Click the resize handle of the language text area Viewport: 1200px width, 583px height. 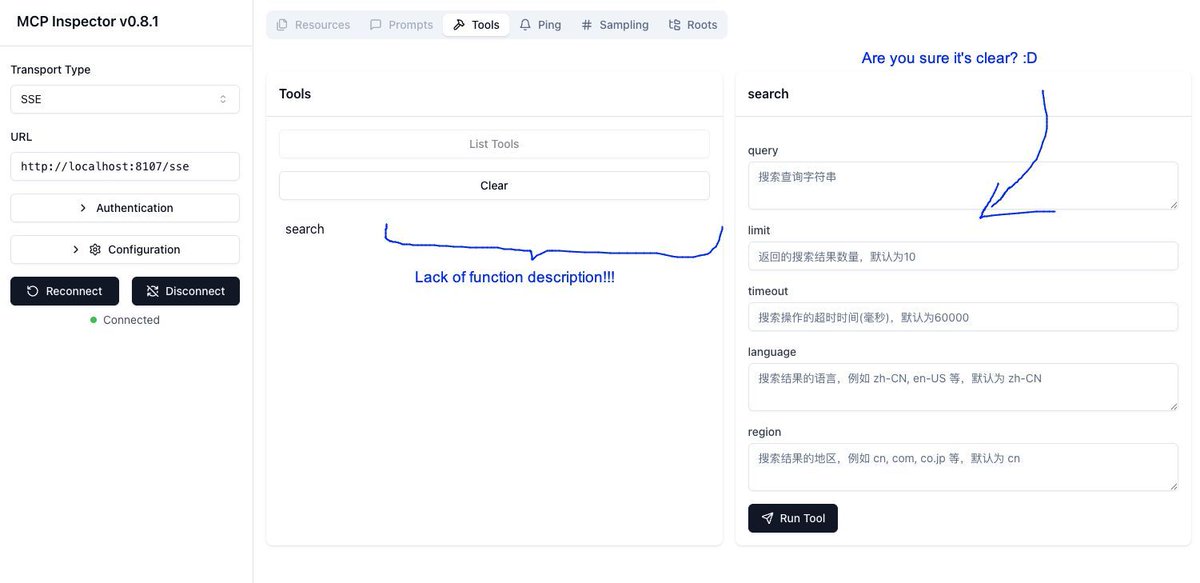click(x=1173, y=405)
